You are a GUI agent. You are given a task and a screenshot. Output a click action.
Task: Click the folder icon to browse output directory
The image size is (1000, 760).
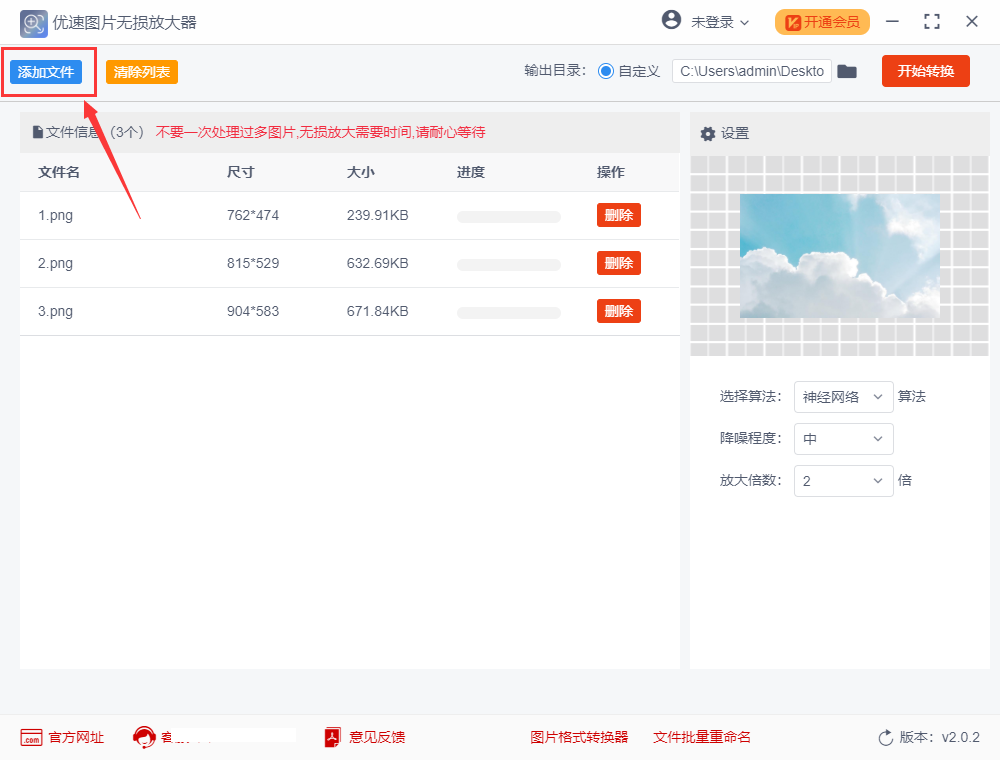pos(847,71)
